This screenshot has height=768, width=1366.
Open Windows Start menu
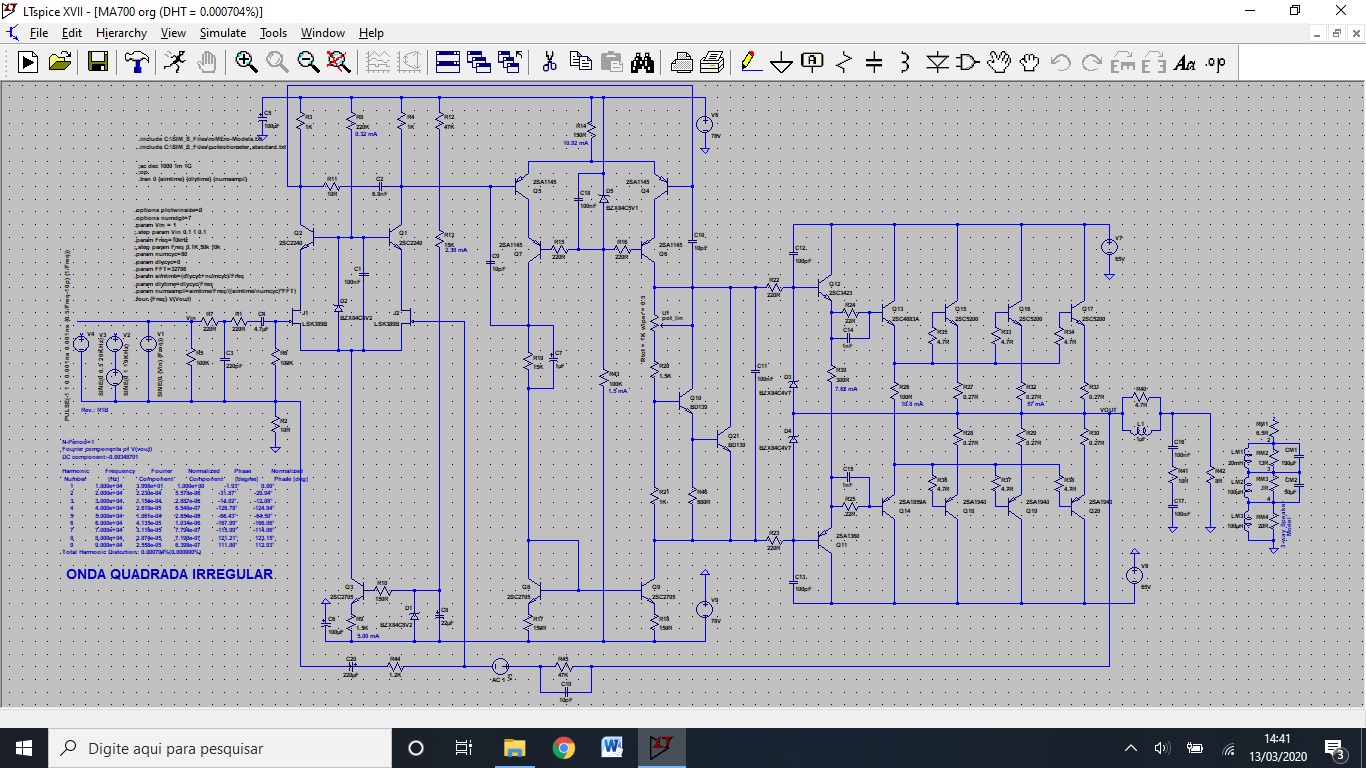pyautogui.click(x=23, y=748)
